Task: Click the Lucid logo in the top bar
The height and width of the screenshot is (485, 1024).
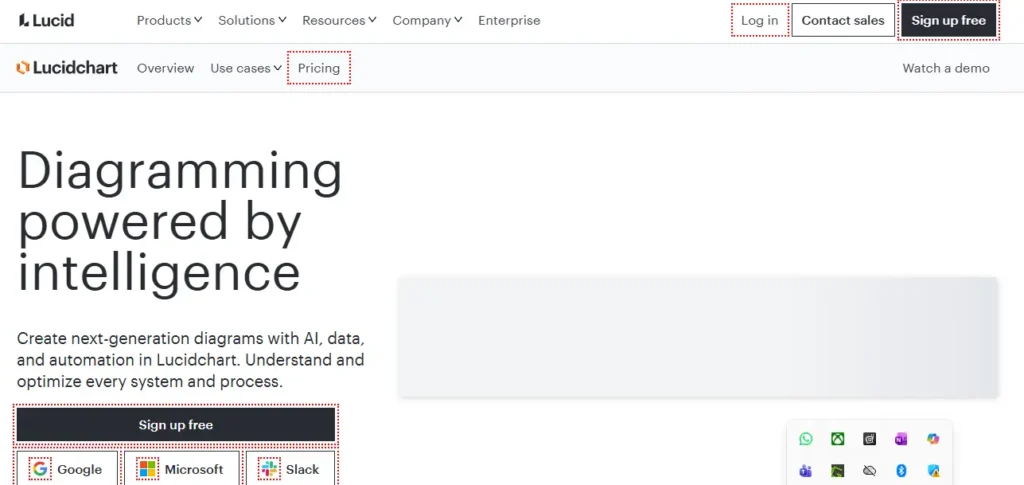Action: point(46,20)
